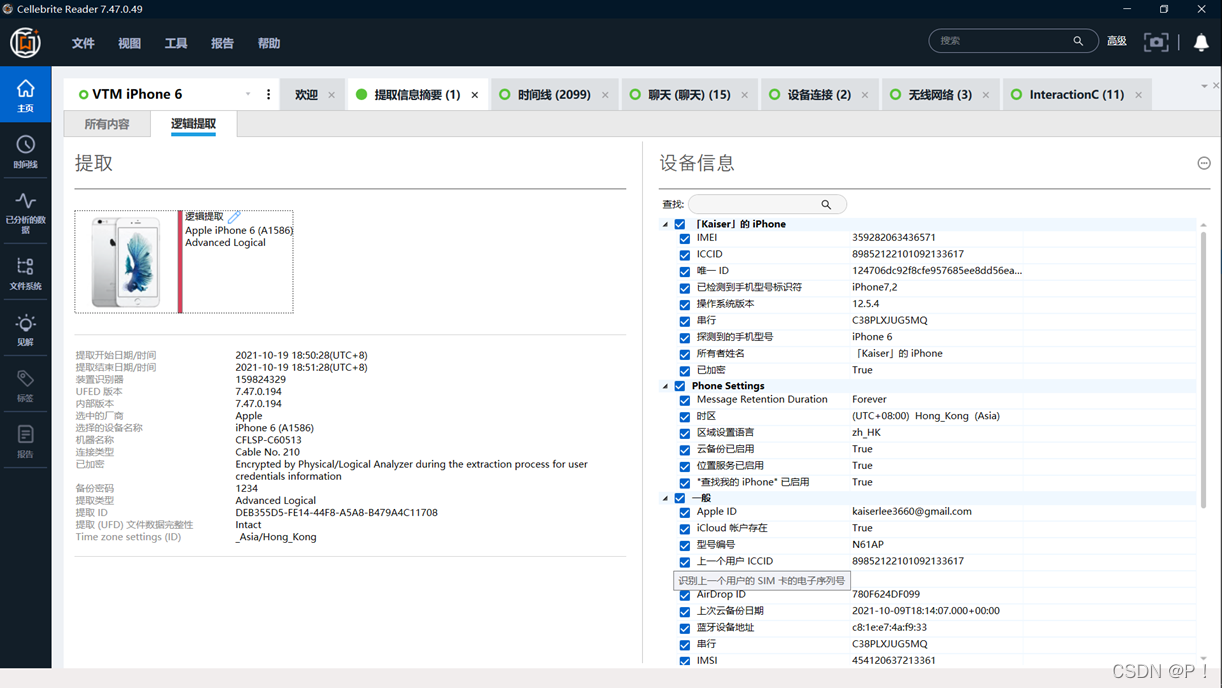Switch to the 设备连接 (2) tab

[818, 95]
